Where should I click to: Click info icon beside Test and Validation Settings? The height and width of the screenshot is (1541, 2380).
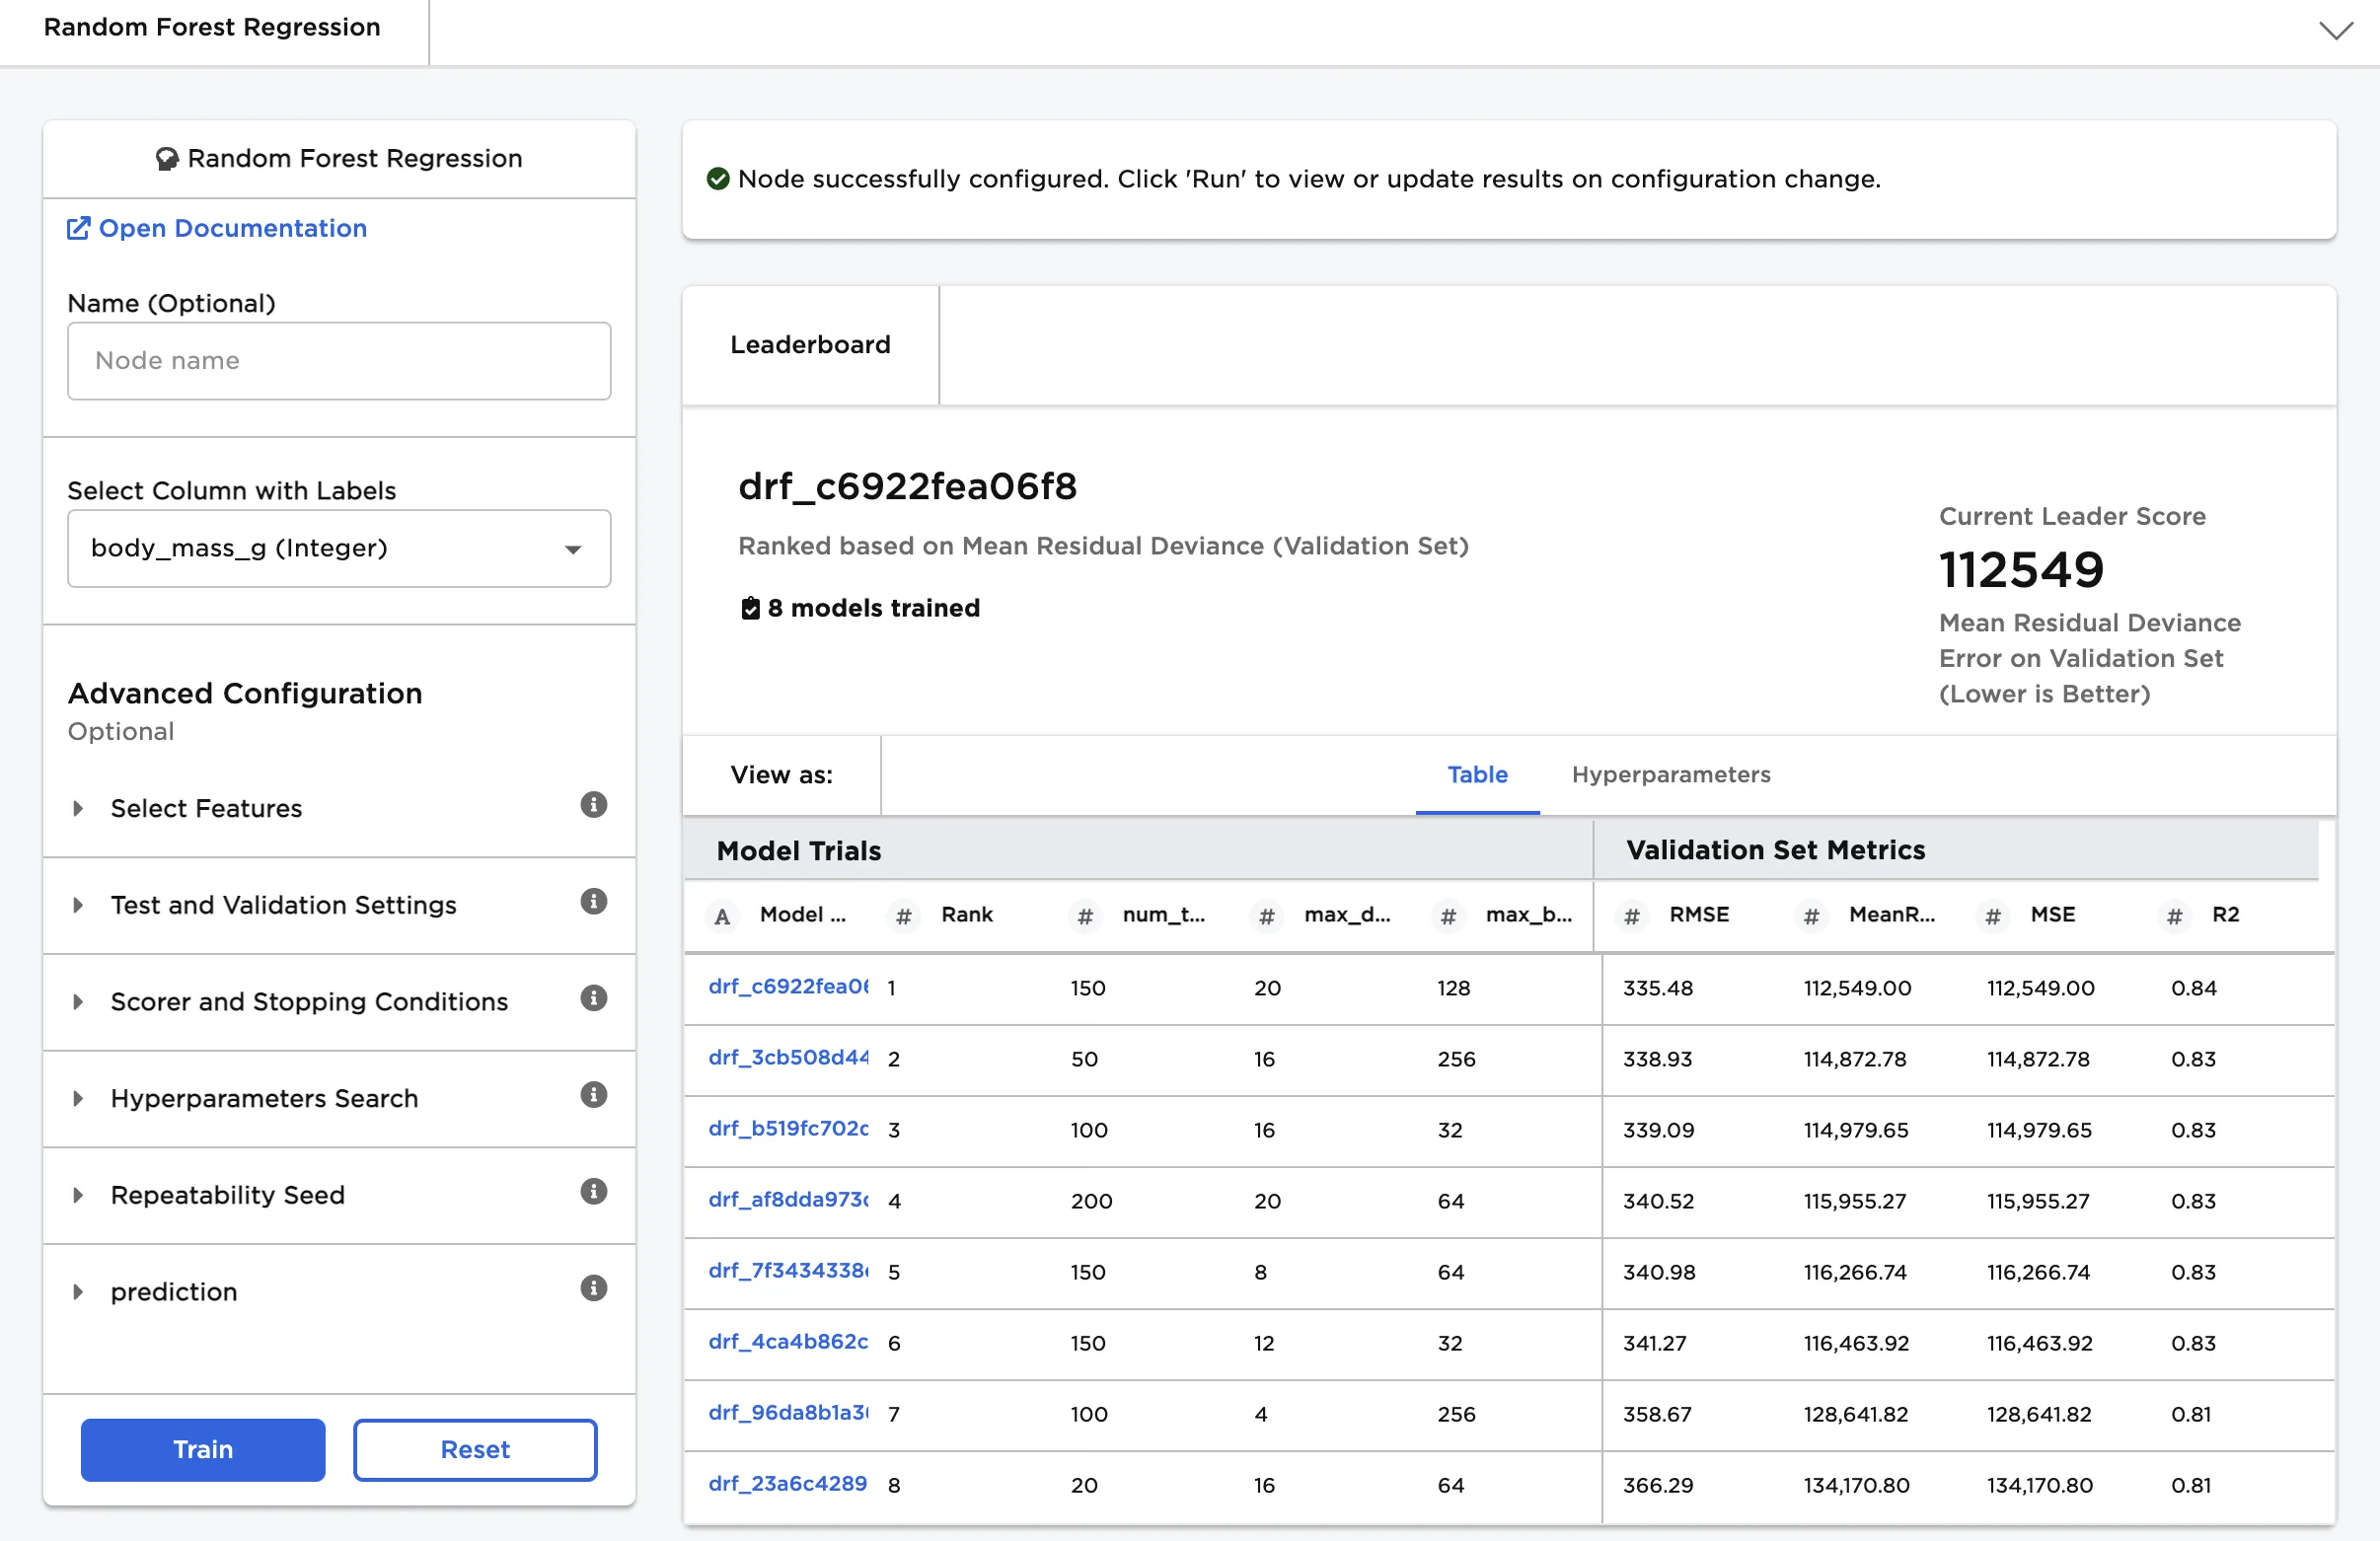tap(593, 902)
